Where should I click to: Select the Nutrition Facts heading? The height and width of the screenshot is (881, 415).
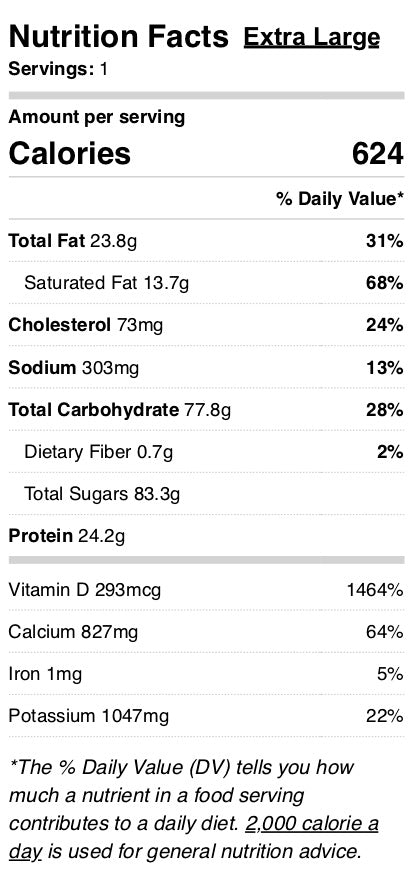(119, 37)
